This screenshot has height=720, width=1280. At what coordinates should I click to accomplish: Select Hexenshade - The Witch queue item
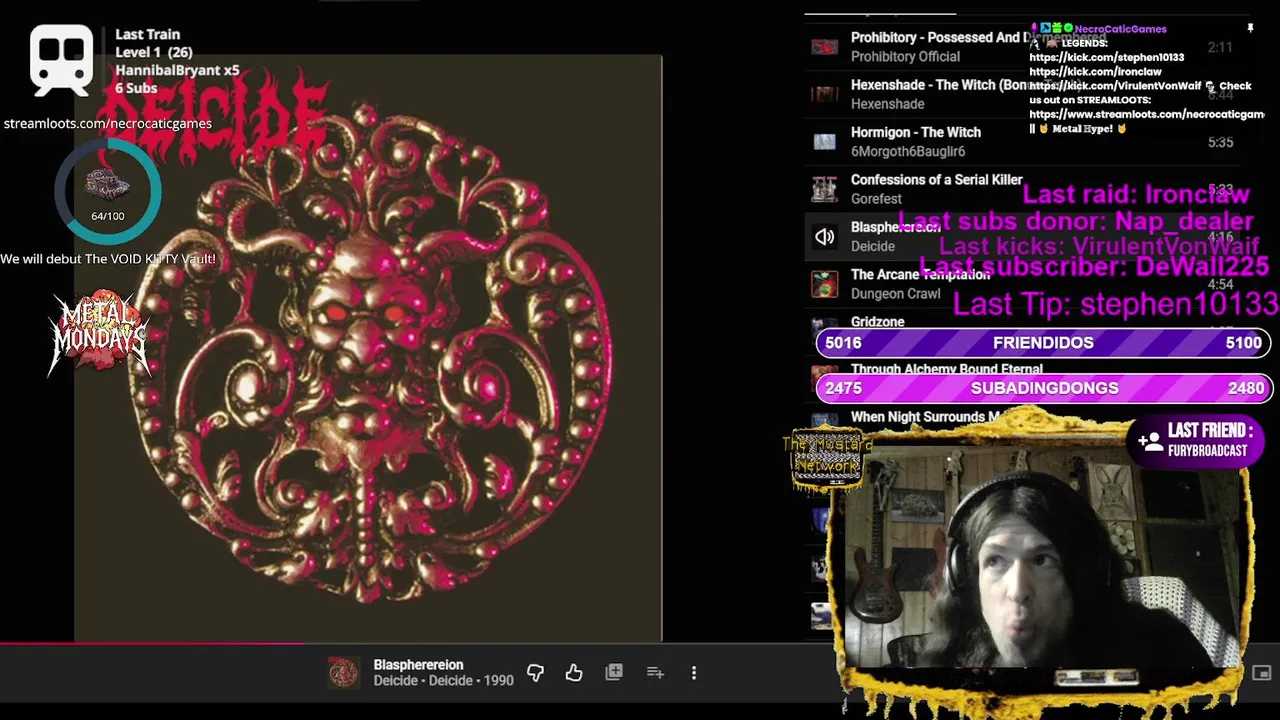(1021, 94)
